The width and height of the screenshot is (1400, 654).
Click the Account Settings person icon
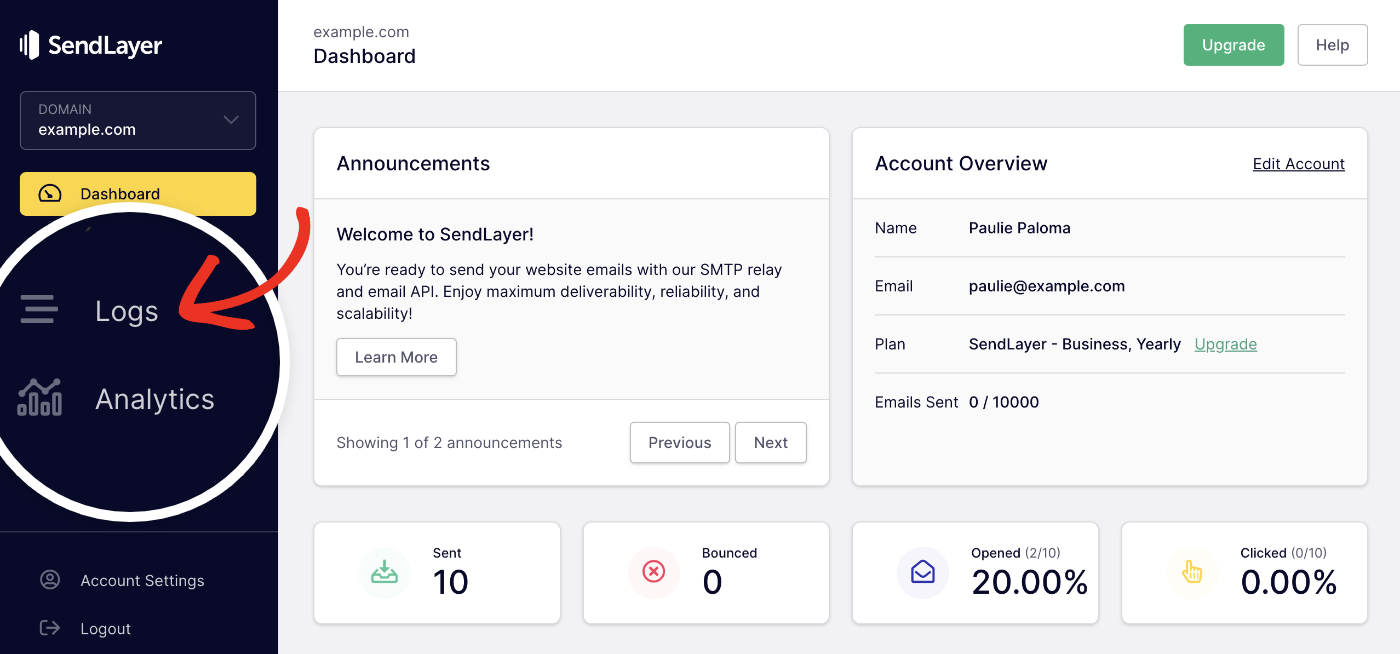[x=50, y=580]
